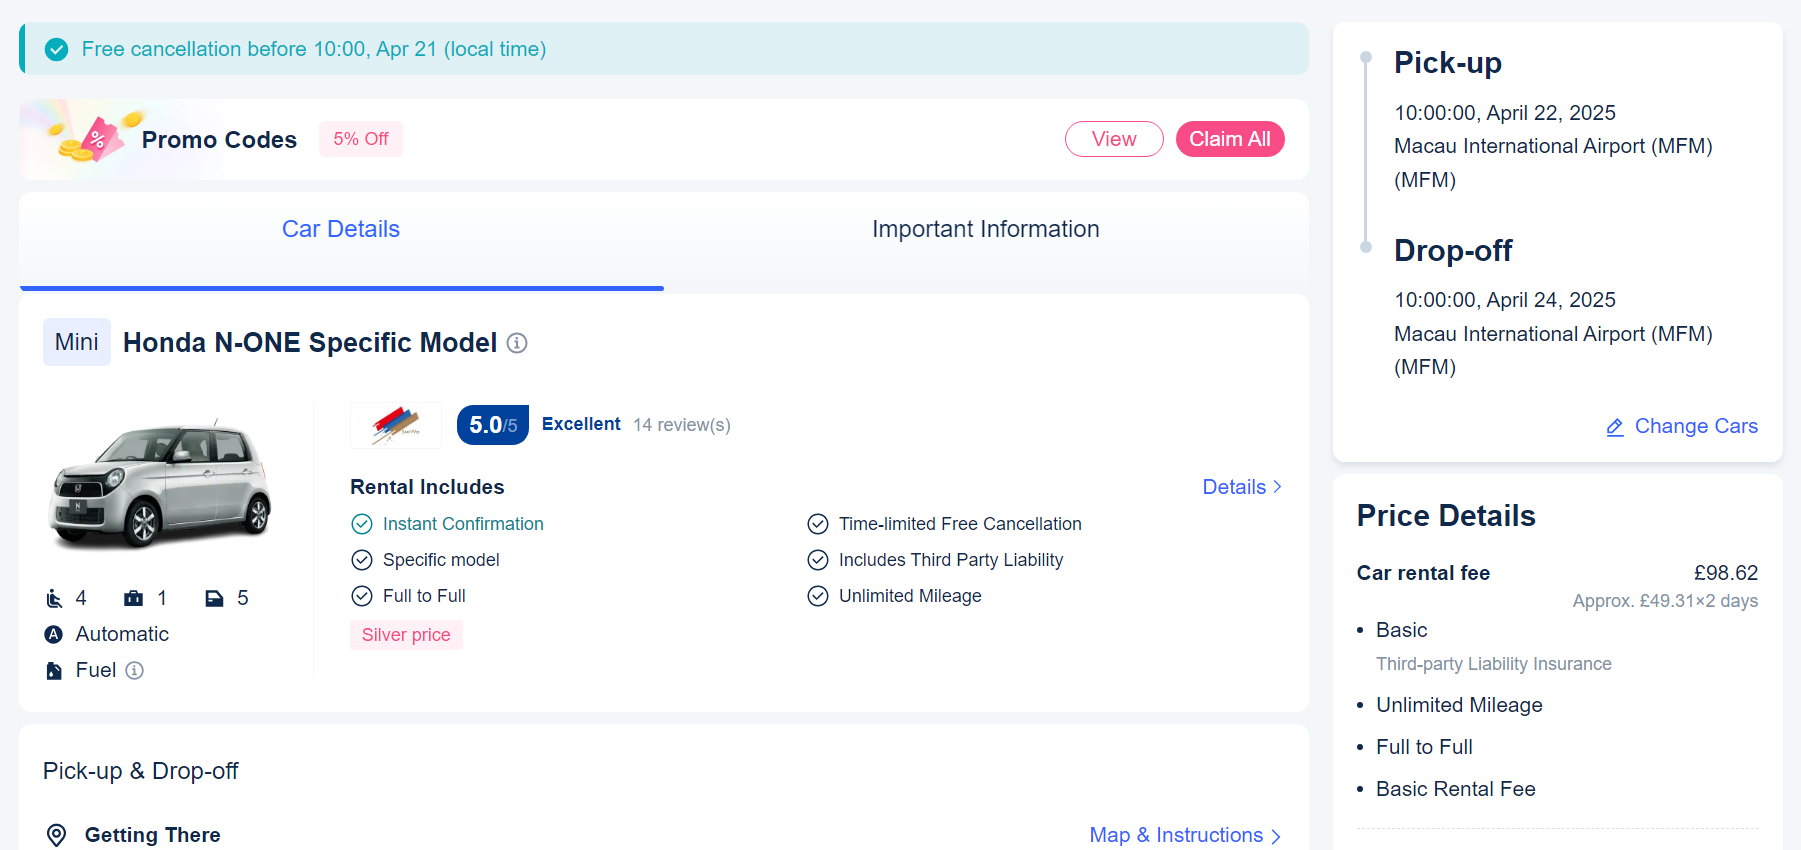The height and width of the screenshot is (850, 1801).
Task: Click the Automatic transmission icon
Action: pos(54,634)
